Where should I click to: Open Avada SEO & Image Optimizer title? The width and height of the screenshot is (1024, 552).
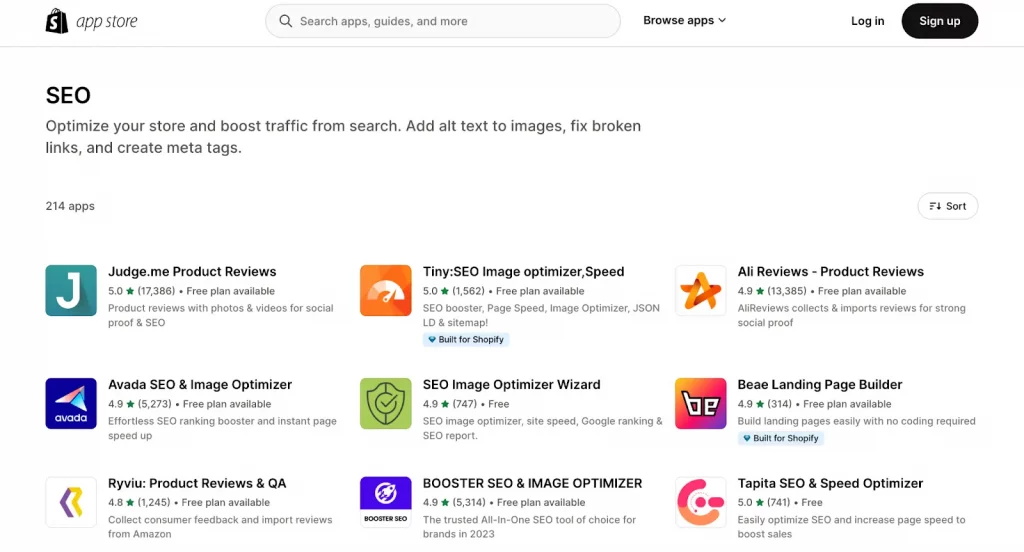tap(200, 385)
